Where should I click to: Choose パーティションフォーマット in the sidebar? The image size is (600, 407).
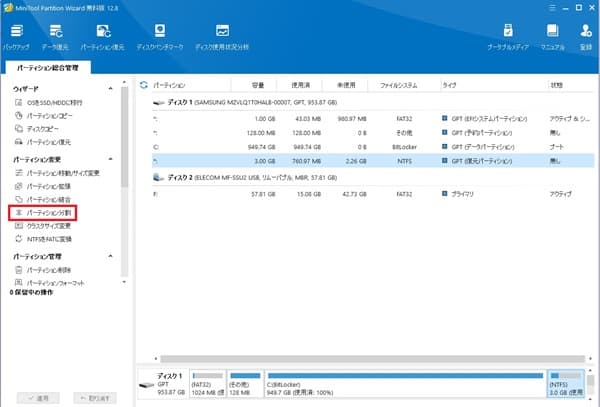tap(49, 283)
